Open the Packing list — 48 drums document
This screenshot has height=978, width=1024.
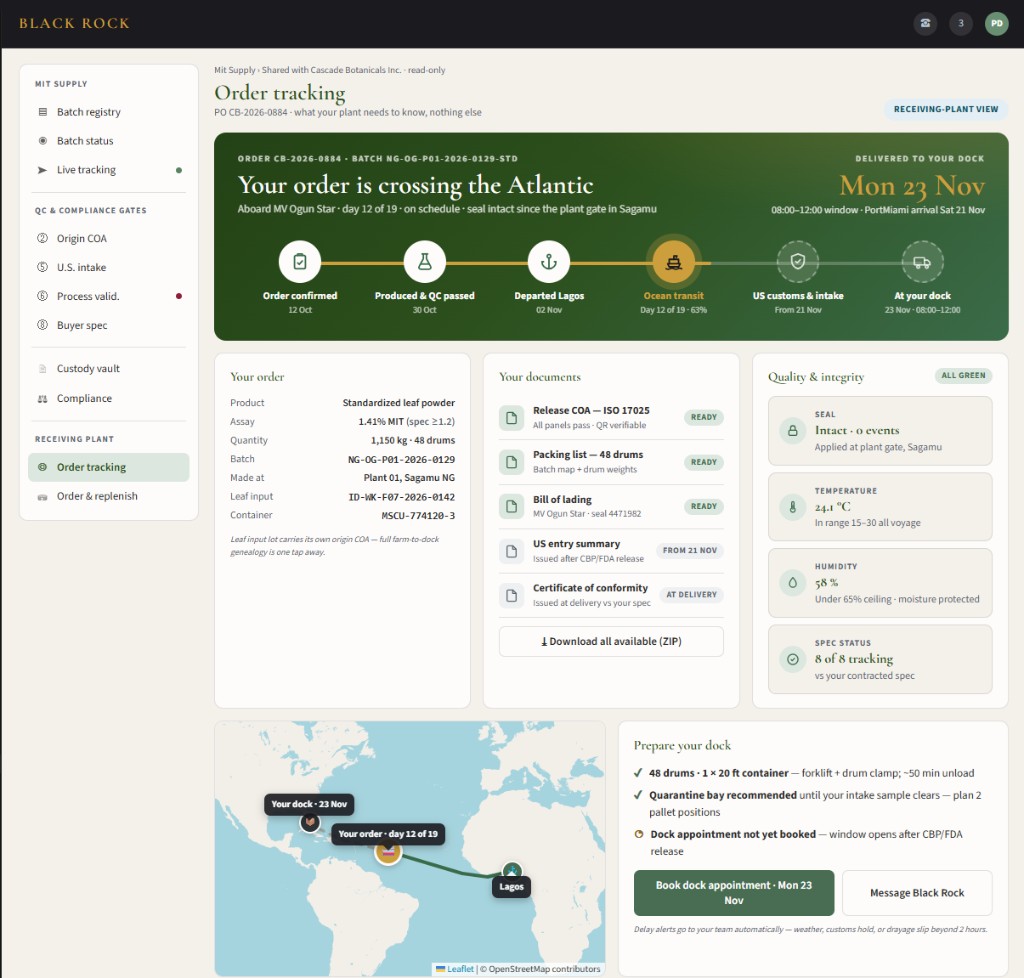point(611,462)
